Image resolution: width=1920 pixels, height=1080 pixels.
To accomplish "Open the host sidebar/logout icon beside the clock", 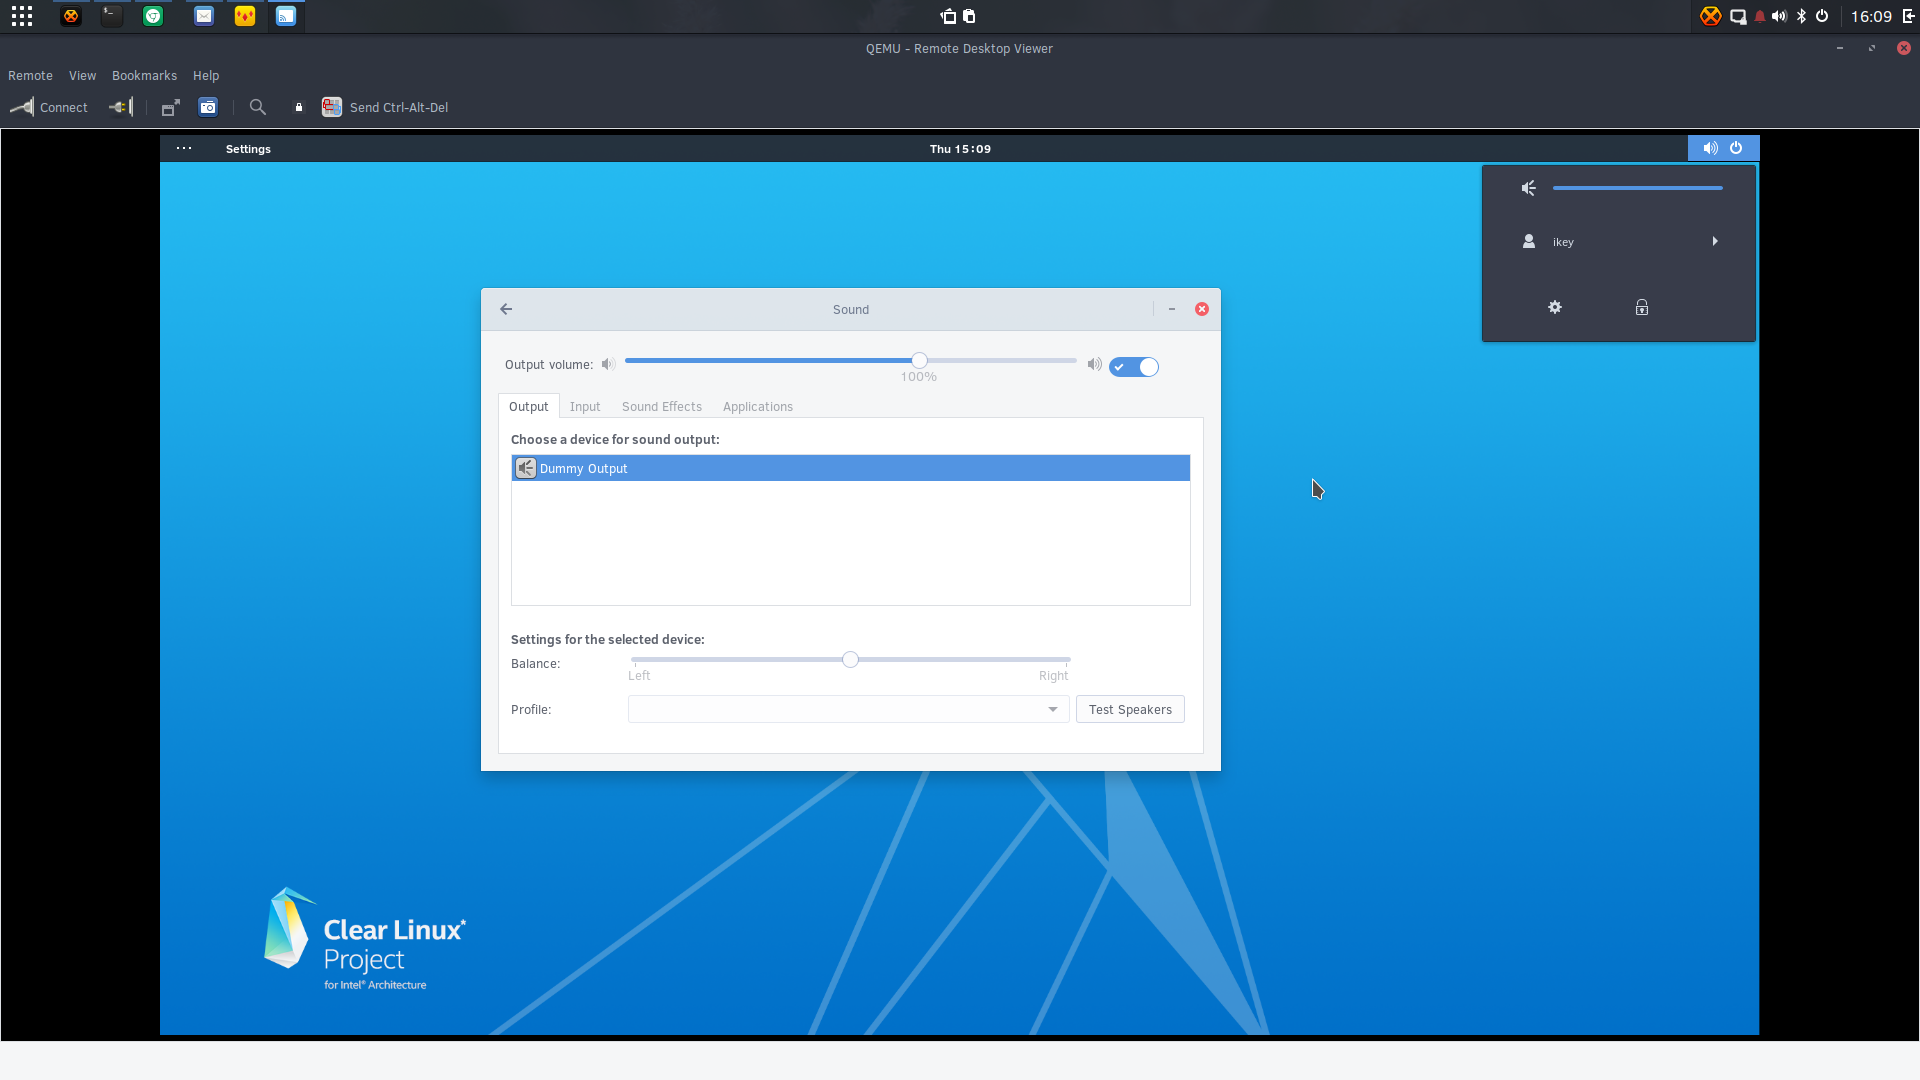I will point(1909,16).
